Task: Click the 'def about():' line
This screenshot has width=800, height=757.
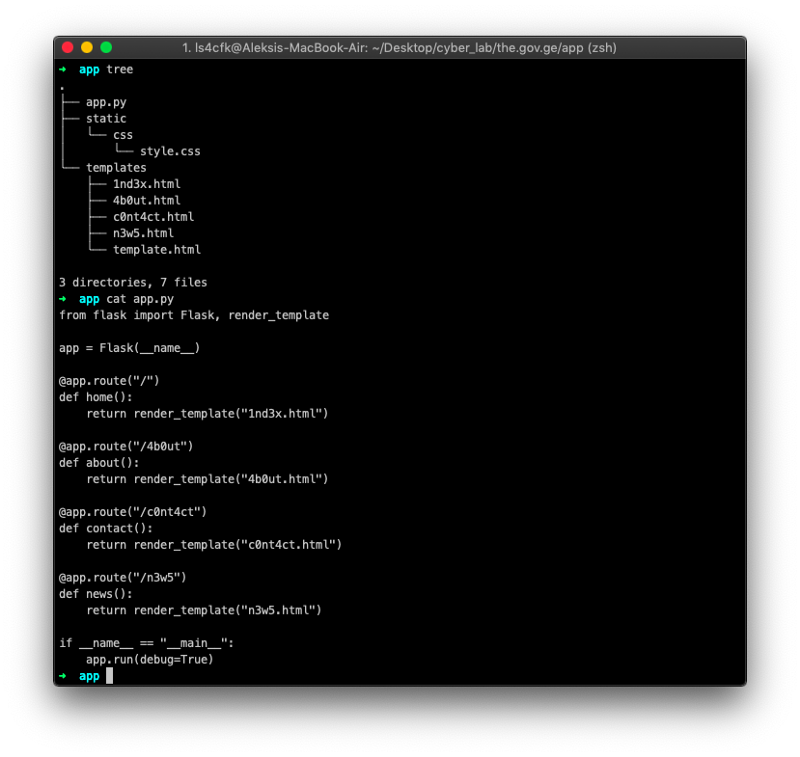Action: 99,463
